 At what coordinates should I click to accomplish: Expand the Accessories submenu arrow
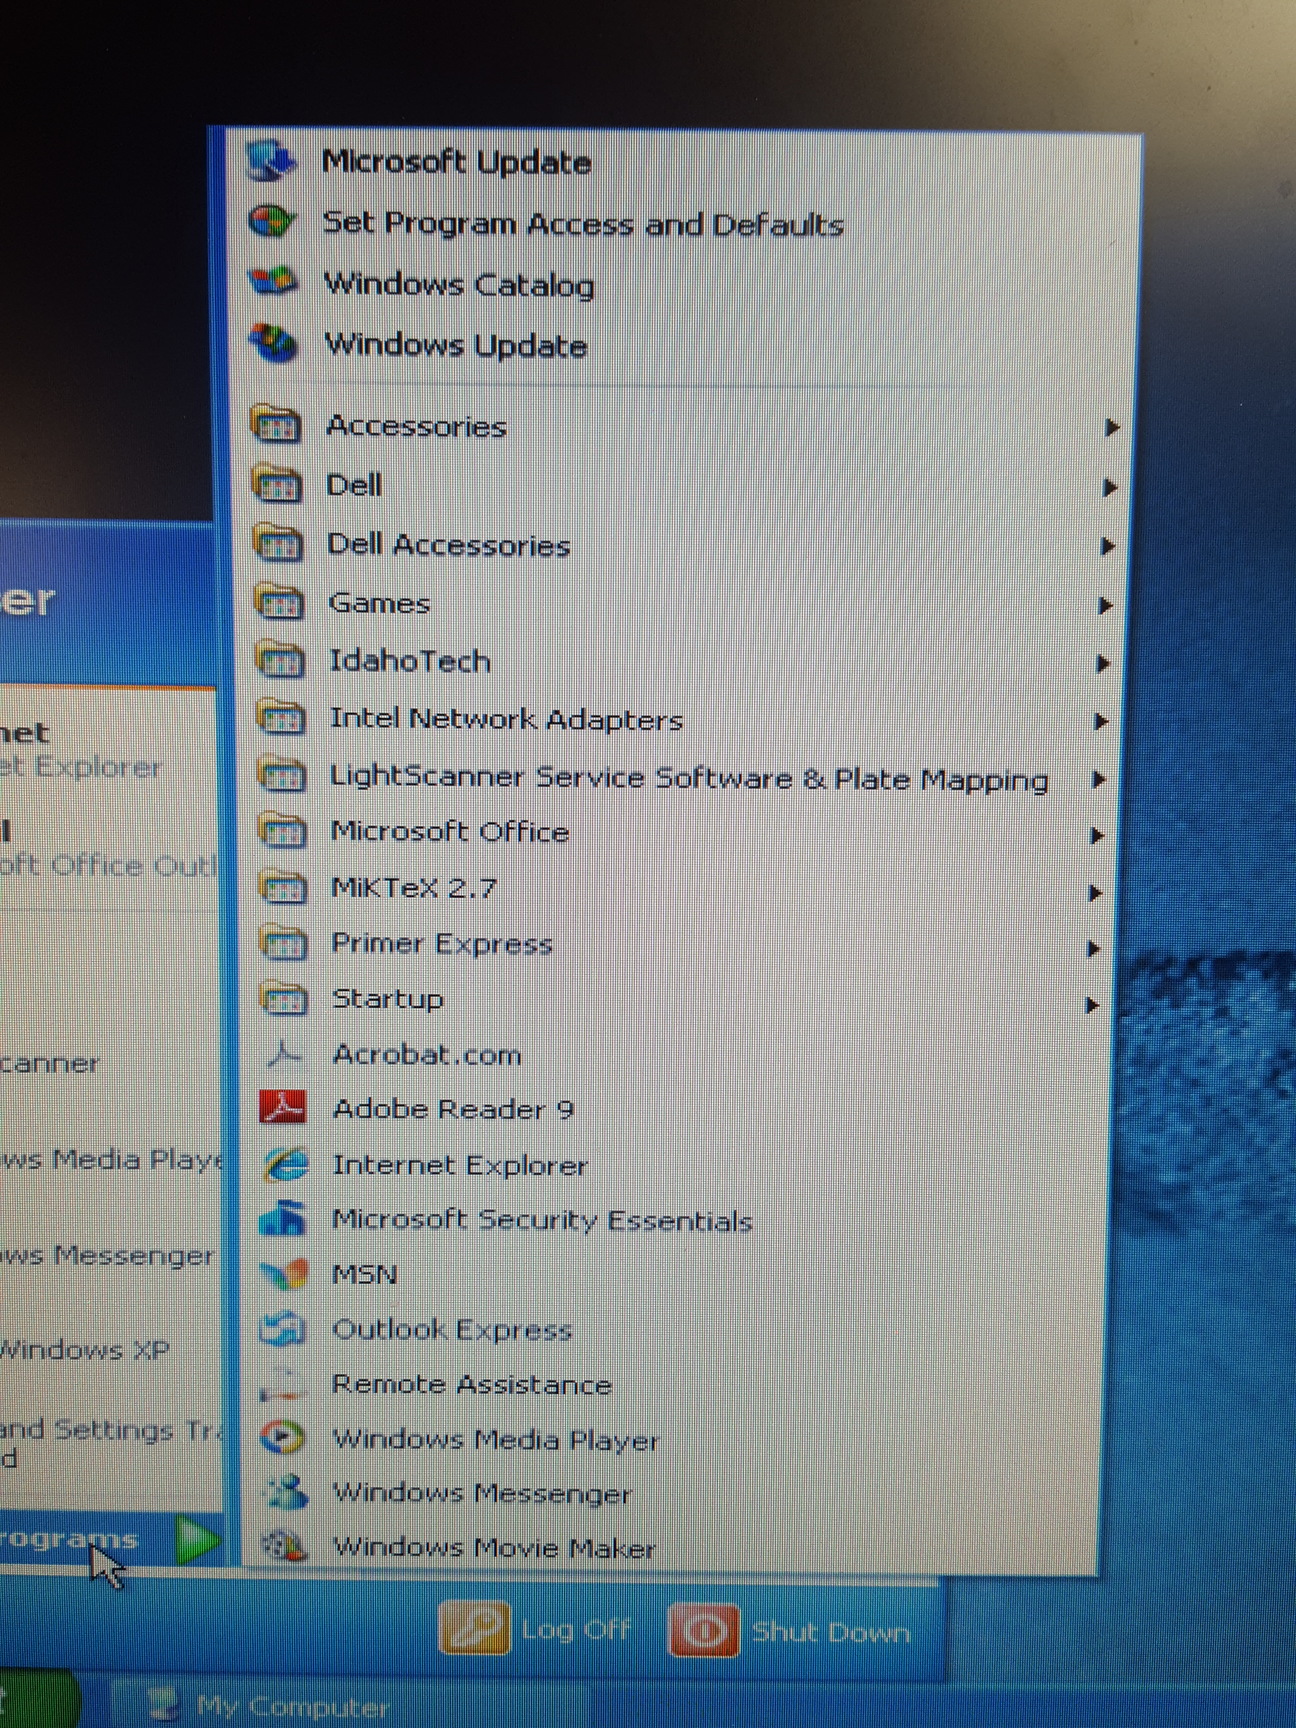1111,428
